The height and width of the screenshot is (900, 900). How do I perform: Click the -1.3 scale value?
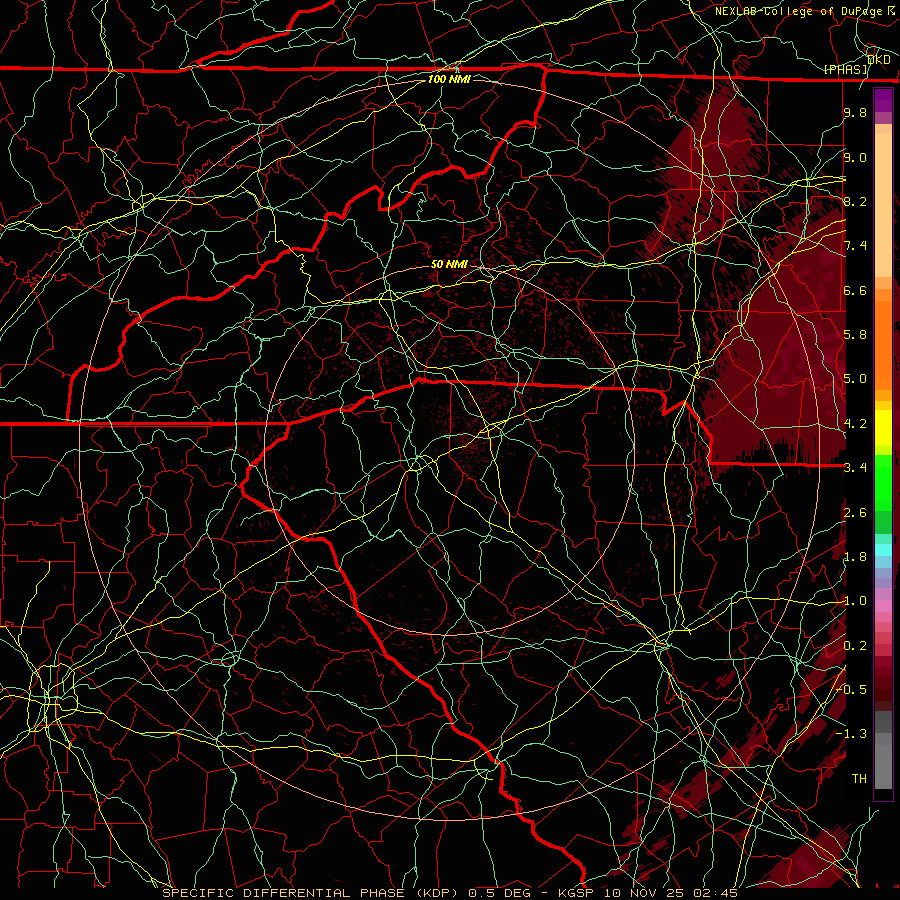point(852,734)
